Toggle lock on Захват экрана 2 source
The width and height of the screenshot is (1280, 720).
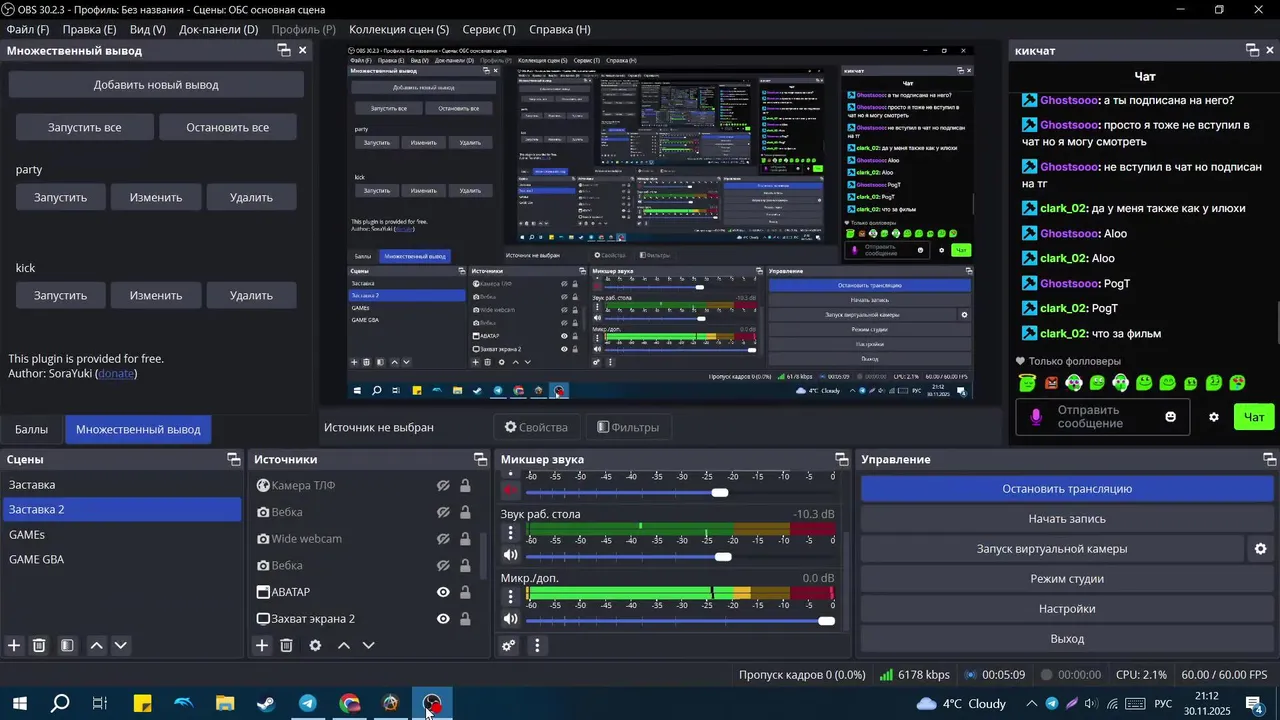pos(465,619)
